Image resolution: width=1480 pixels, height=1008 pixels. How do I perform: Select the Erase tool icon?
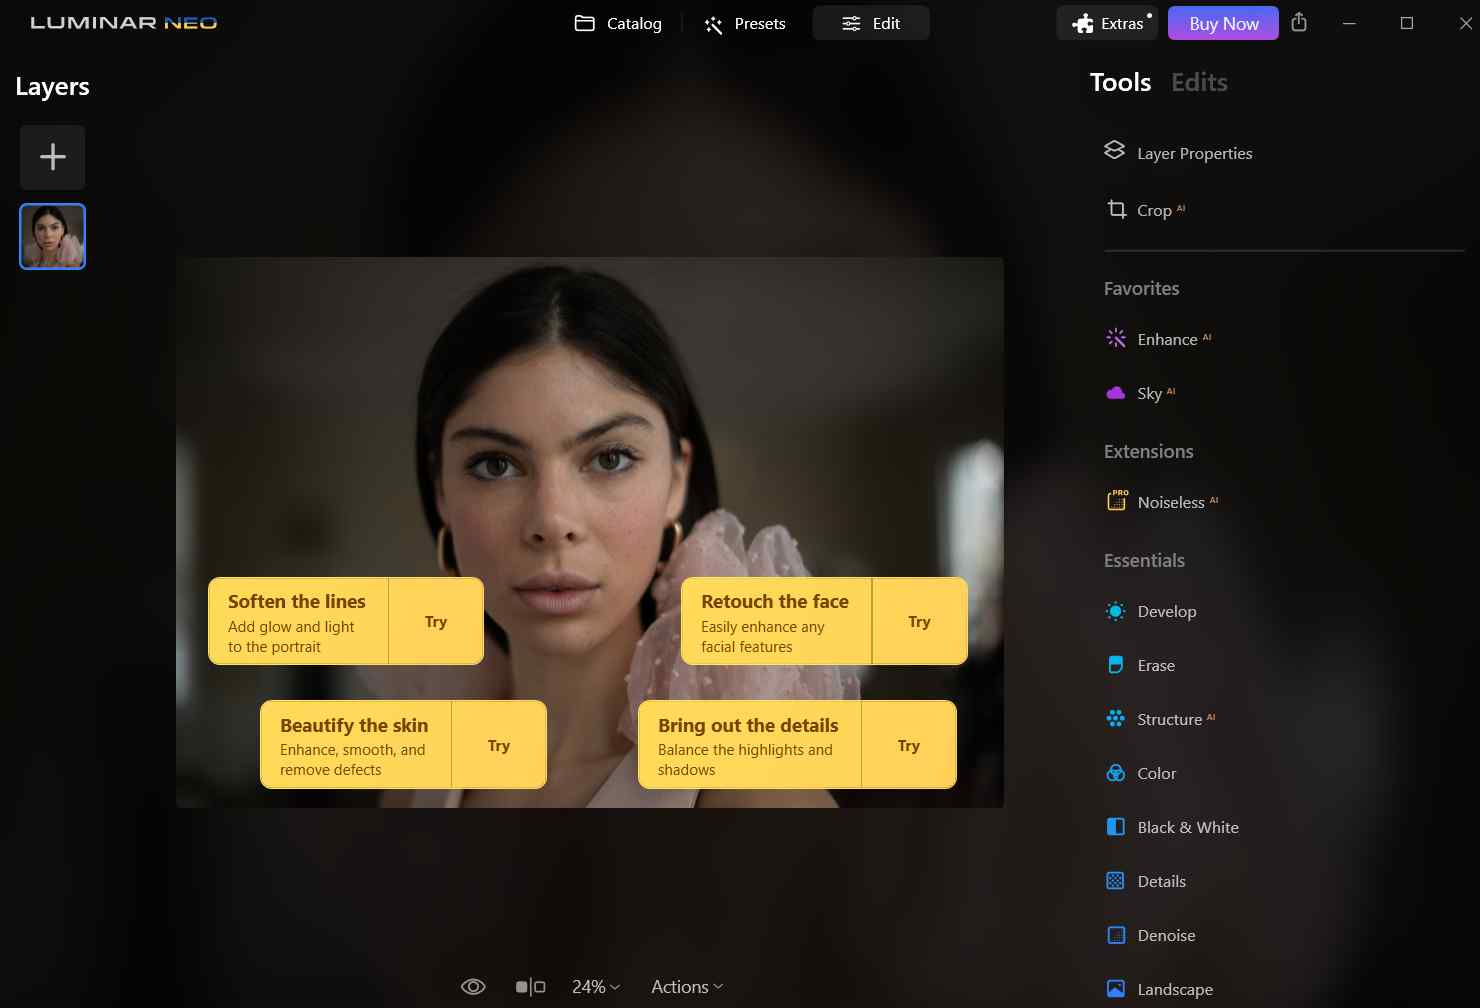pyautogui.click(x=1116, y=665)
